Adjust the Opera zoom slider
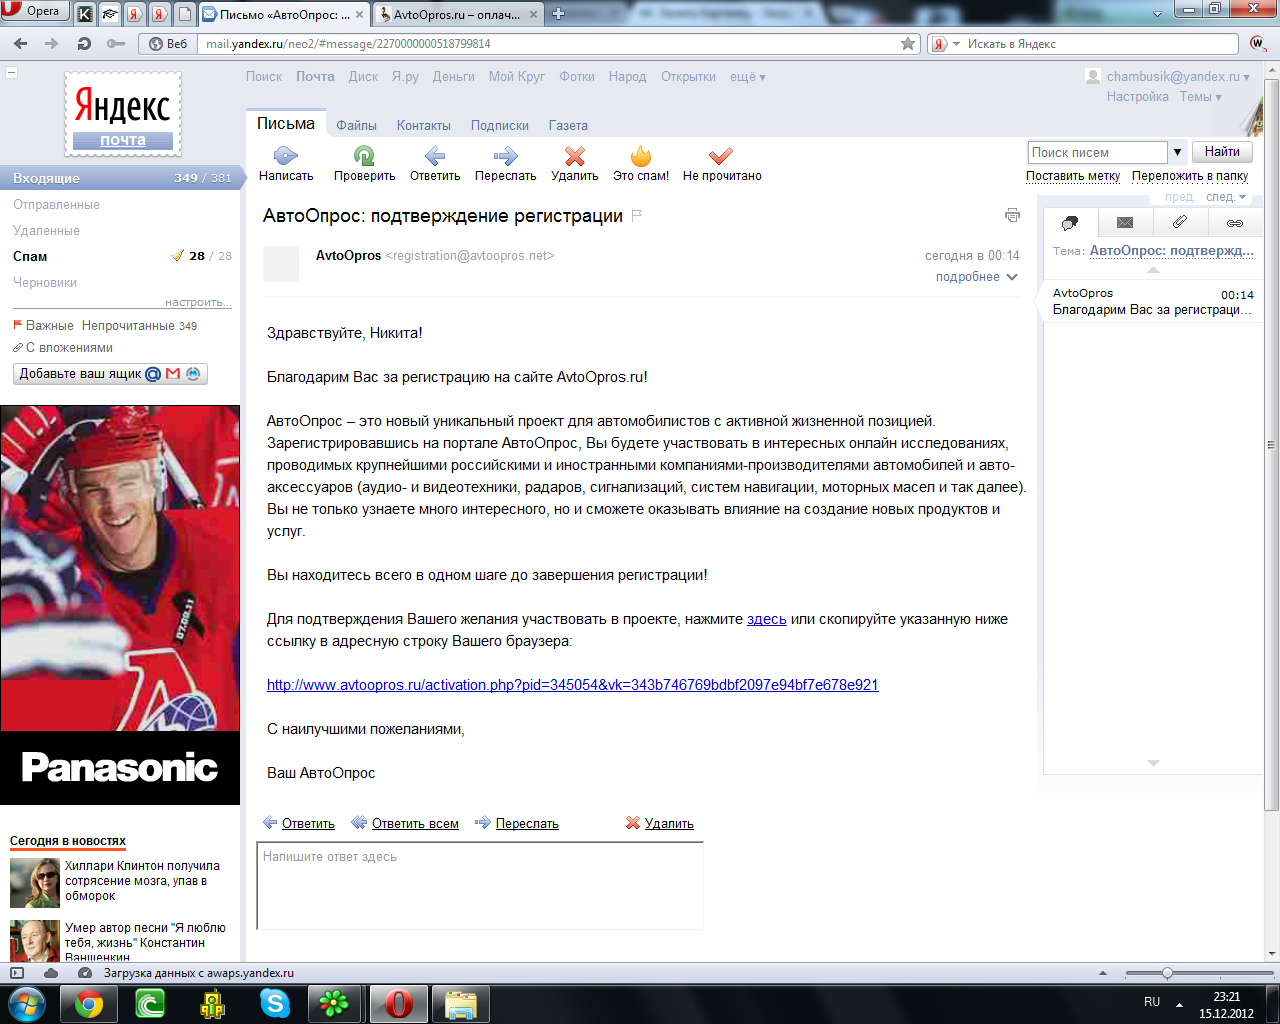The width and height of the screenshot is (1280, 1024). [1167, 973]
